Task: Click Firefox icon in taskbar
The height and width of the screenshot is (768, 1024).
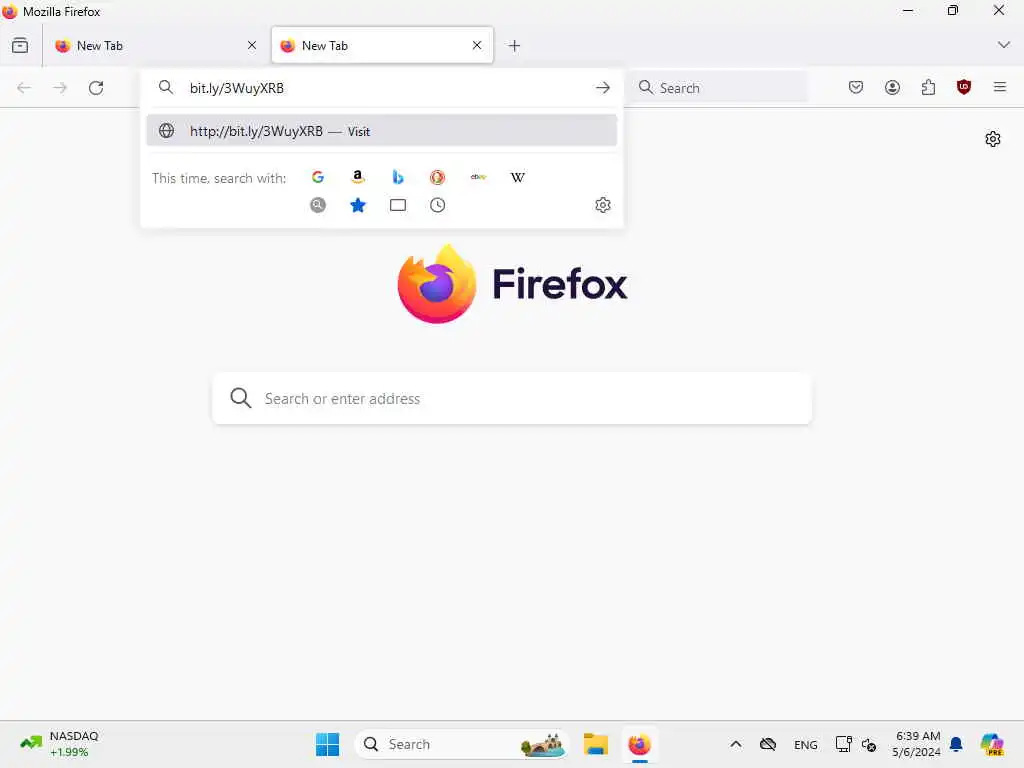Action: [639, 744]
